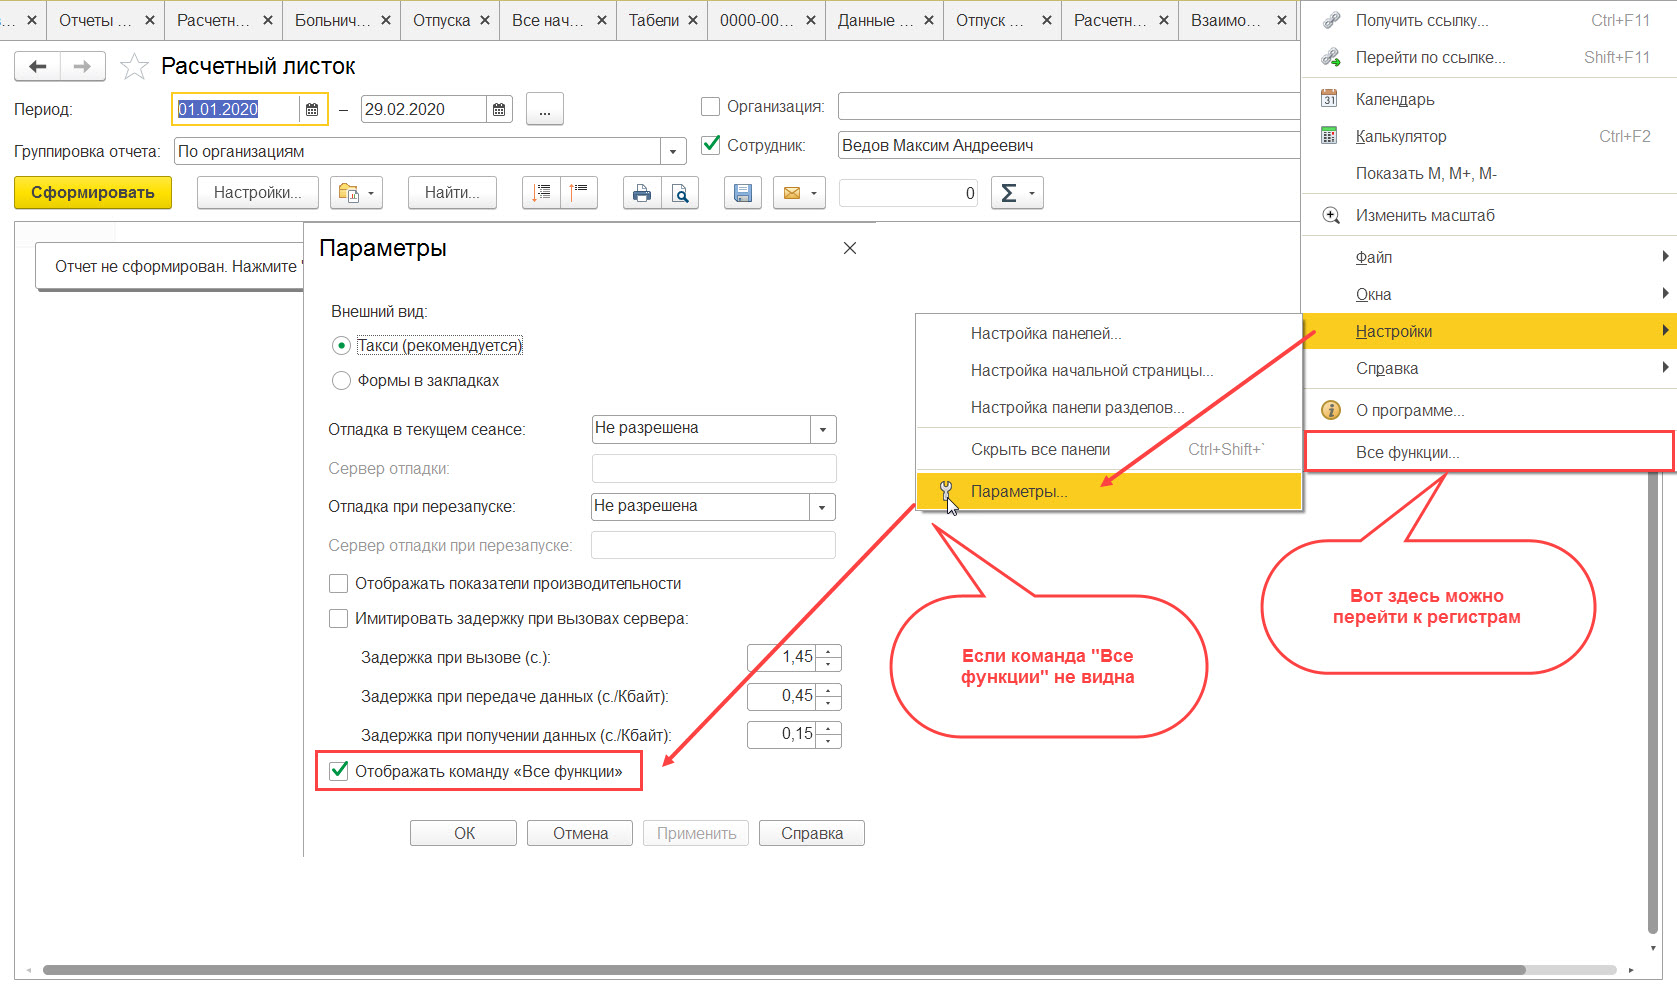1677x988 pixels.
Task: Open Календарь from the menu
Action: point(1489,99)
